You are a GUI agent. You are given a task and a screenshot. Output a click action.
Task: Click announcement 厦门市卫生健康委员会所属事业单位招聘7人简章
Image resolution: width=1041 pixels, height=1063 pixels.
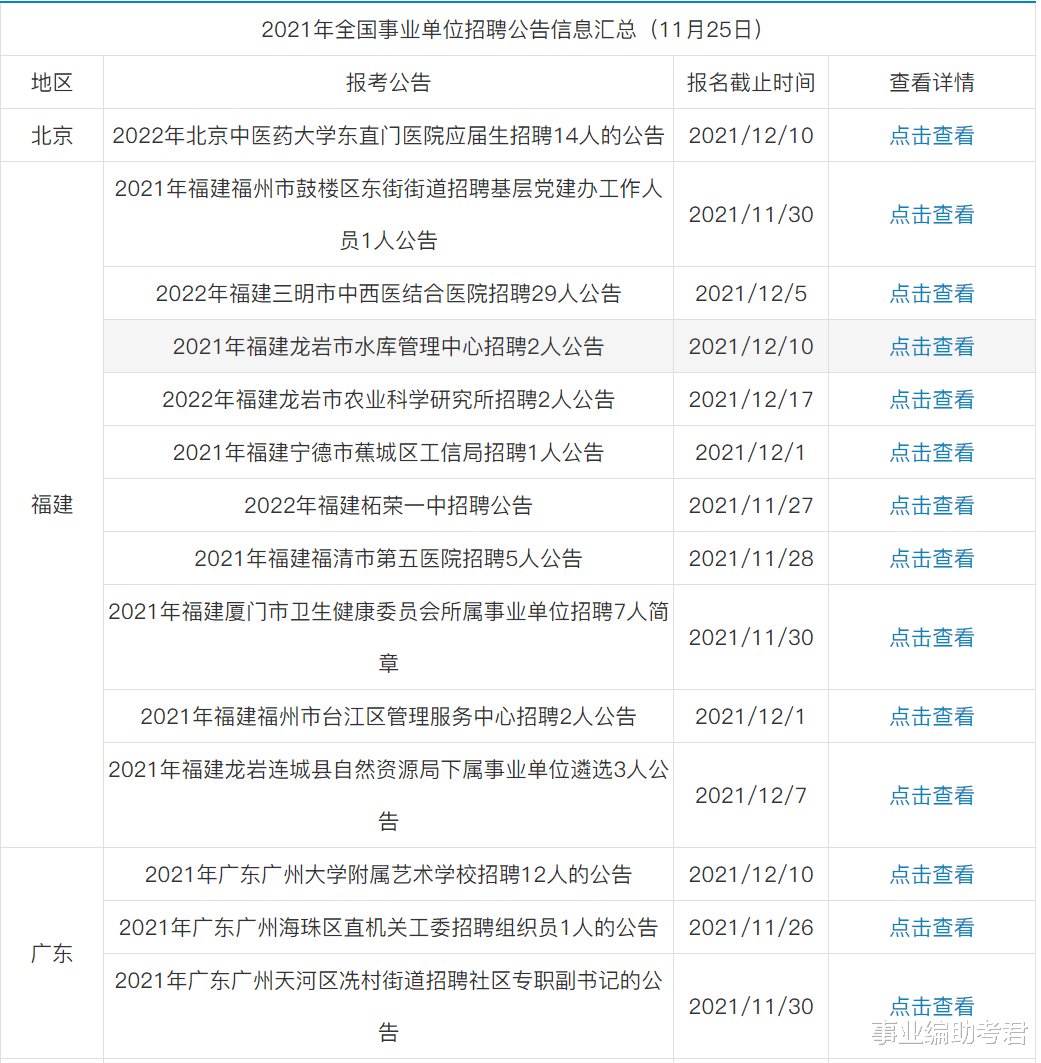click(x=388, y=637)
